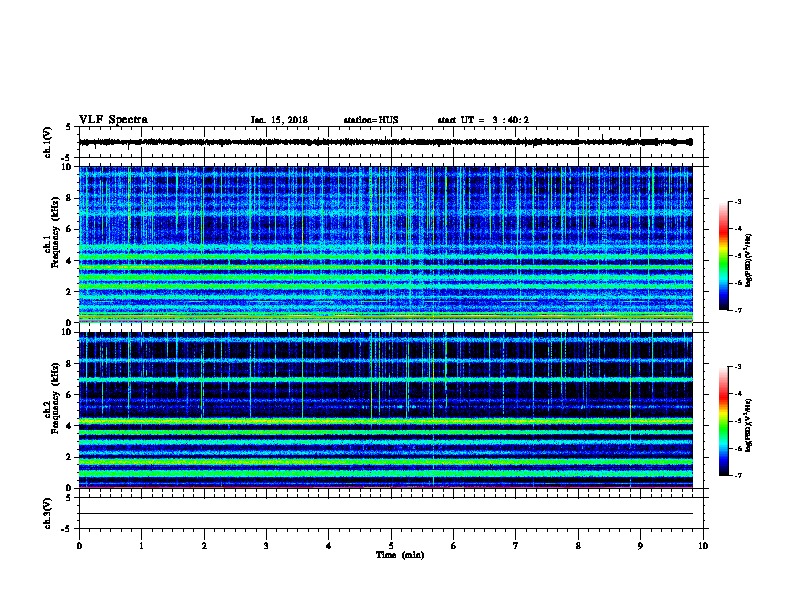Image resolution: width=792 pixels, height=612 pixels.
Task: Click the "VLF Spectra" plot title
Action: click(x=113, y=120)
